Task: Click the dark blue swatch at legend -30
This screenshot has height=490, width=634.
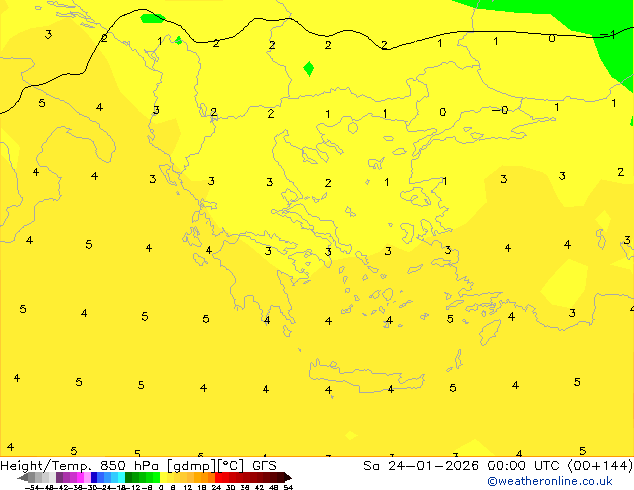Action: pos(94,477)
